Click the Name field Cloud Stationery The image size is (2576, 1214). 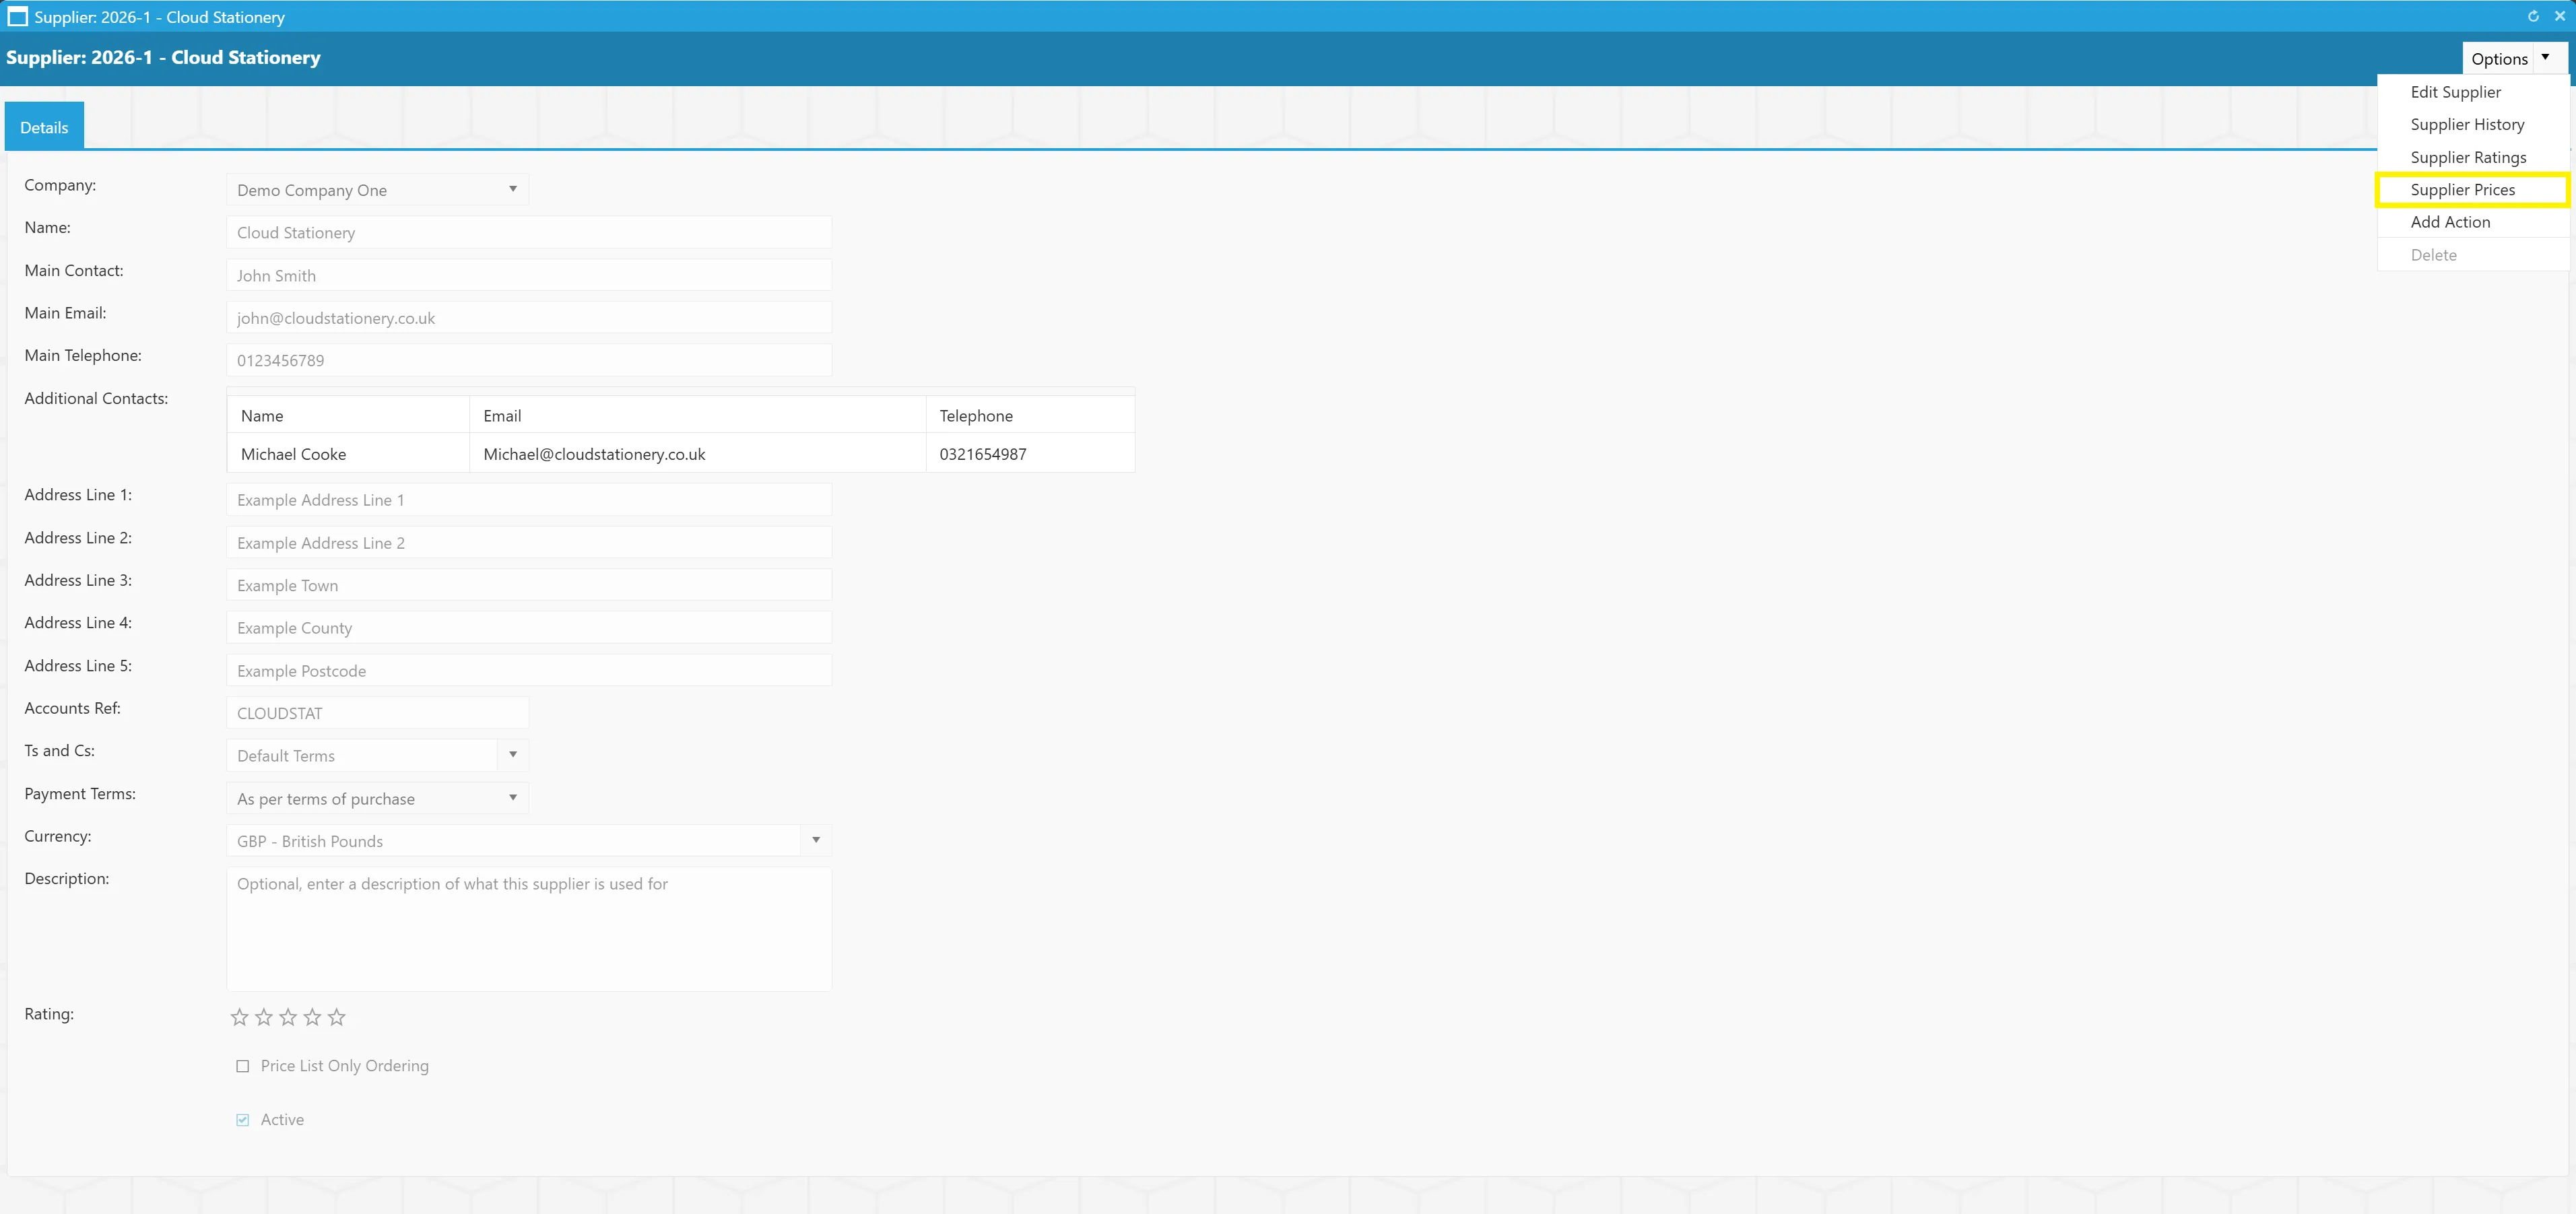point(529,232)
